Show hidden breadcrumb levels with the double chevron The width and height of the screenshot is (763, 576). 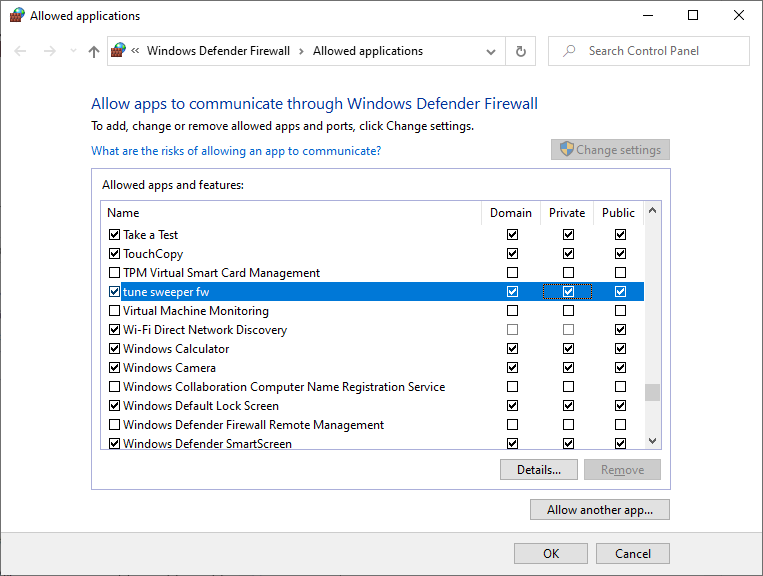(135, 51)
